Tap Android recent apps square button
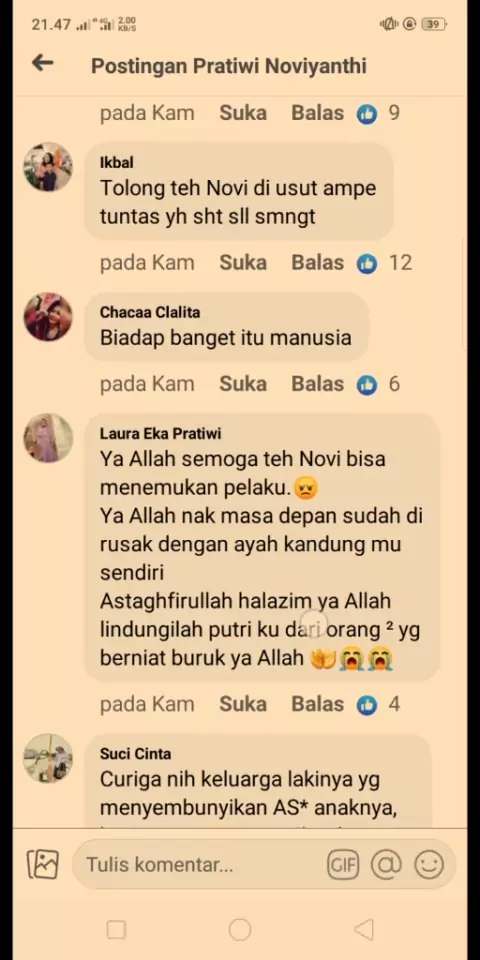 [x=116, y=929]
